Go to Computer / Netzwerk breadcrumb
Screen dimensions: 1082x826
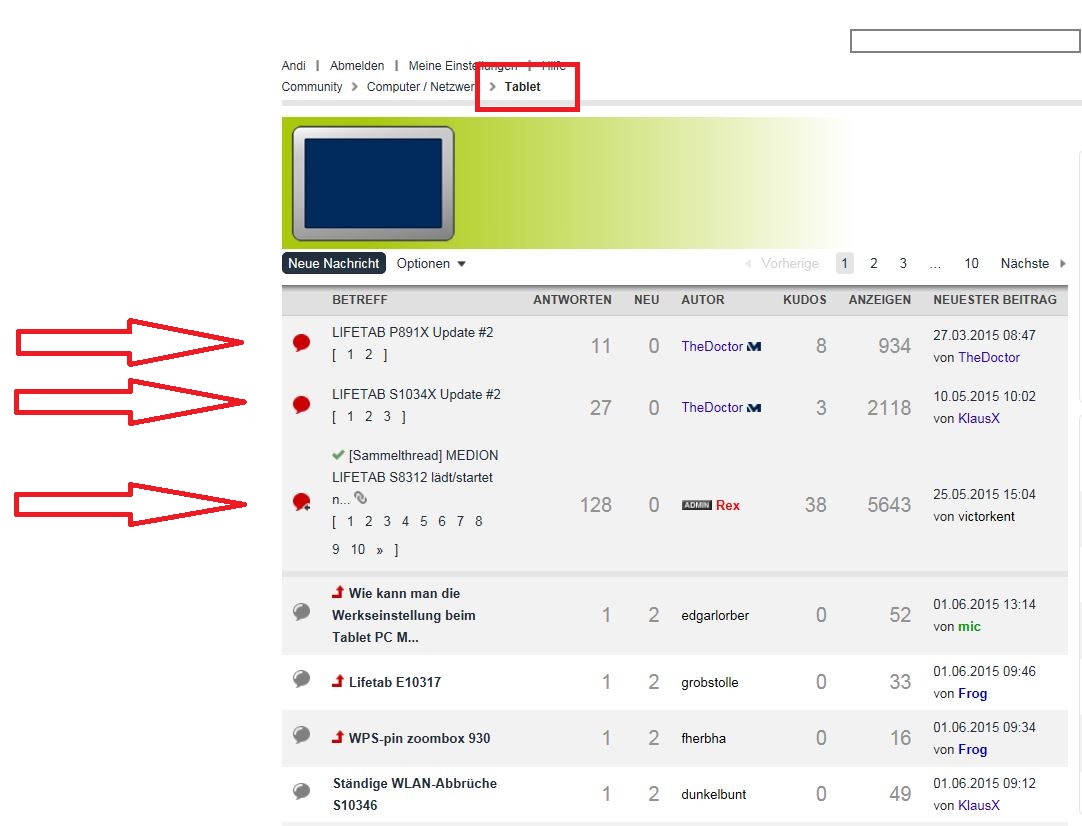point(420,87)
